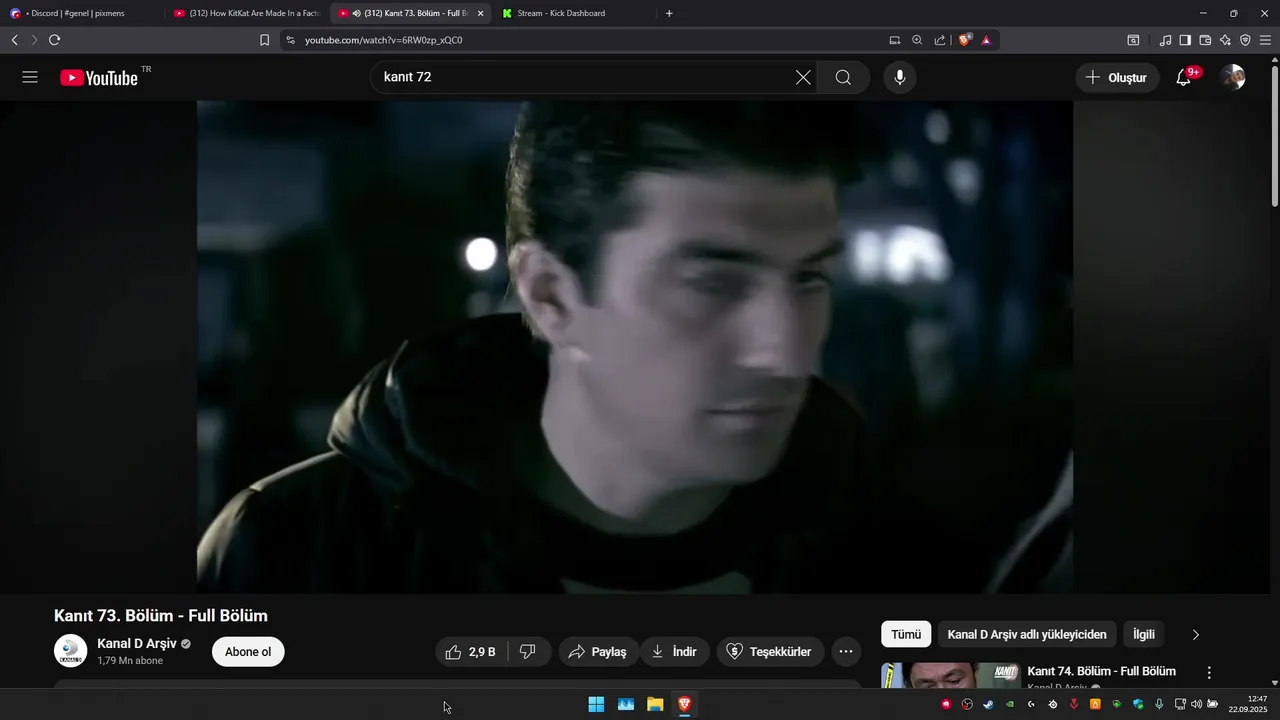The height and width of the screenshot is (720, 1280).
Task: Open the picture-in-picture/cast icon in address bar
Action: coord(895,40)
